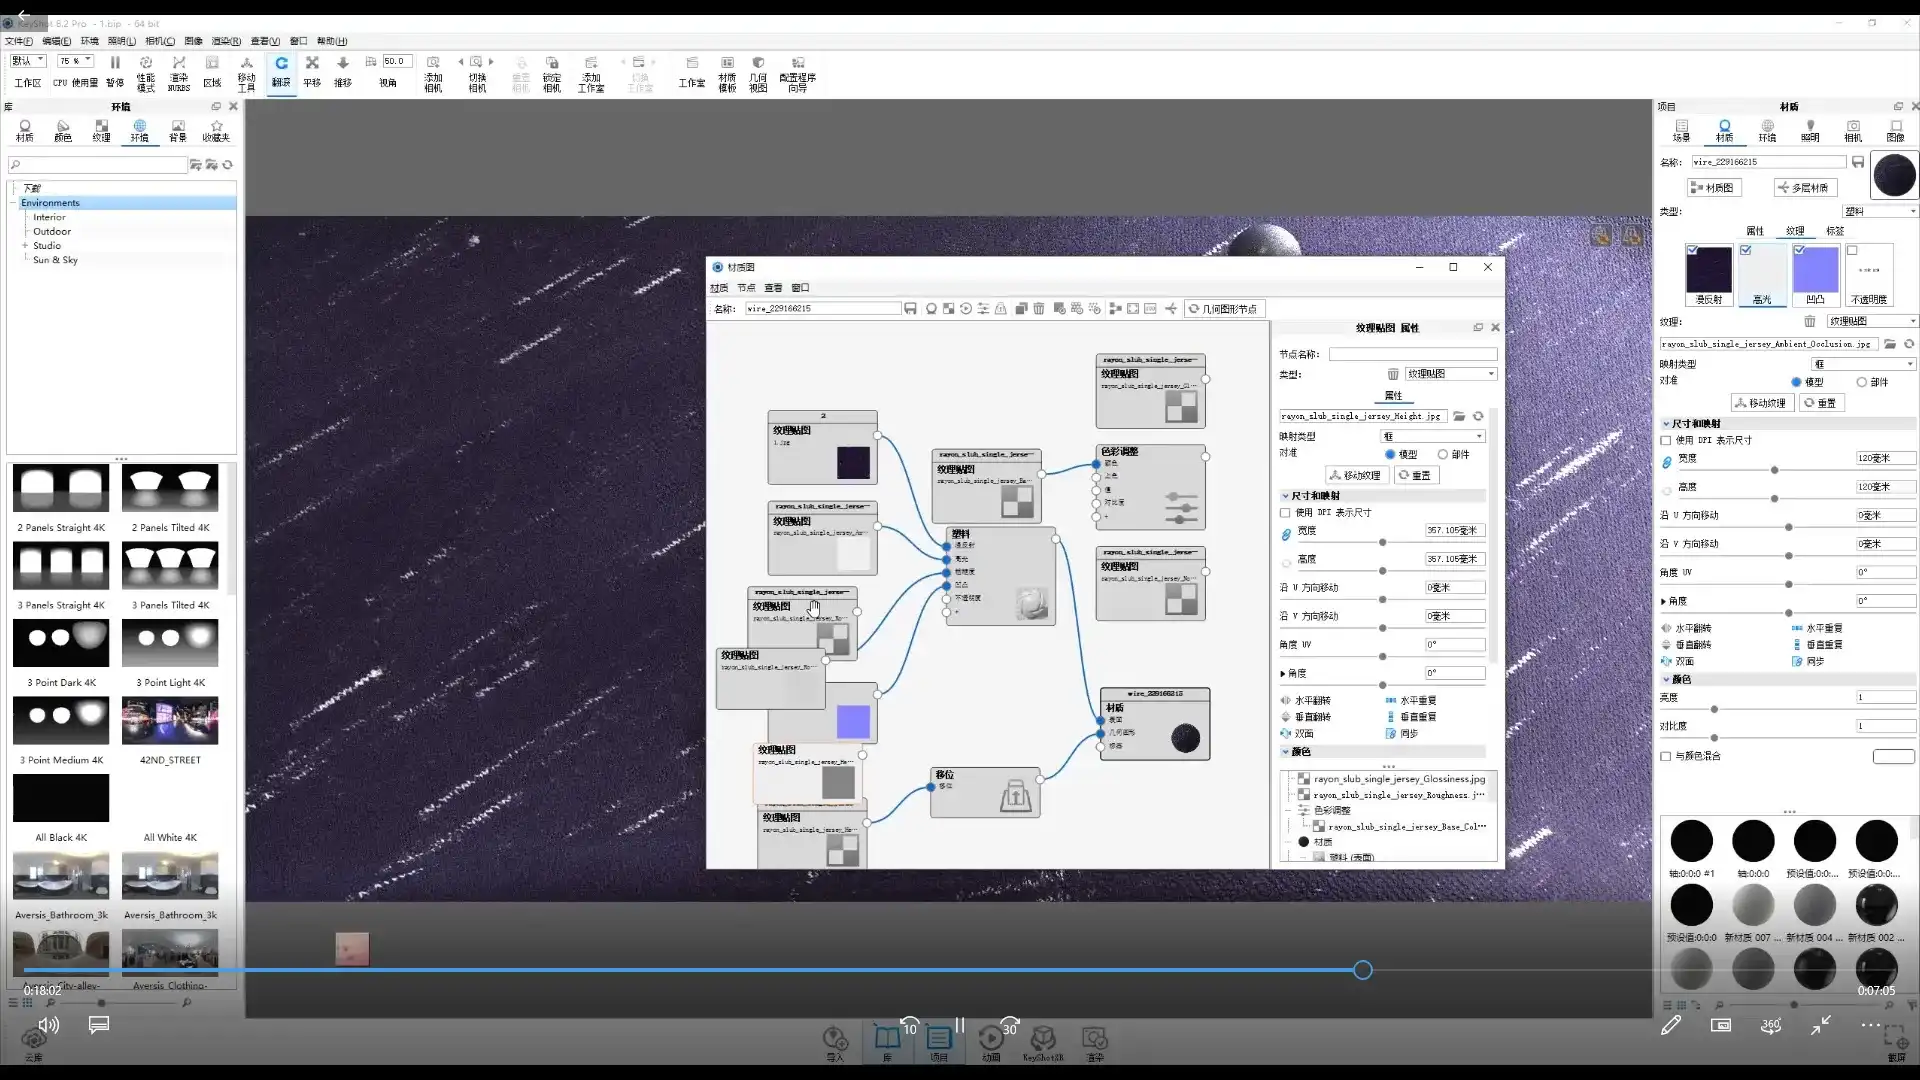This screenshot has height=1080, width=1920.
Task: Open the 映射类型 dropdown in project panel
Action: click(x=1863, y=364)
